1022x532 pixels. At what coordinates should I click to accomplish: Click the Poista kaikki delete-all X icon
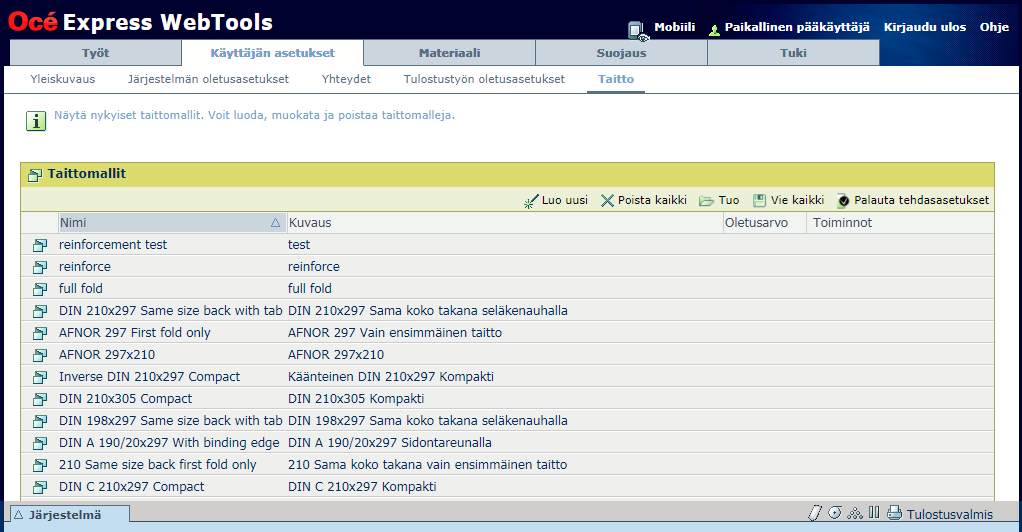tap(607, 201)
